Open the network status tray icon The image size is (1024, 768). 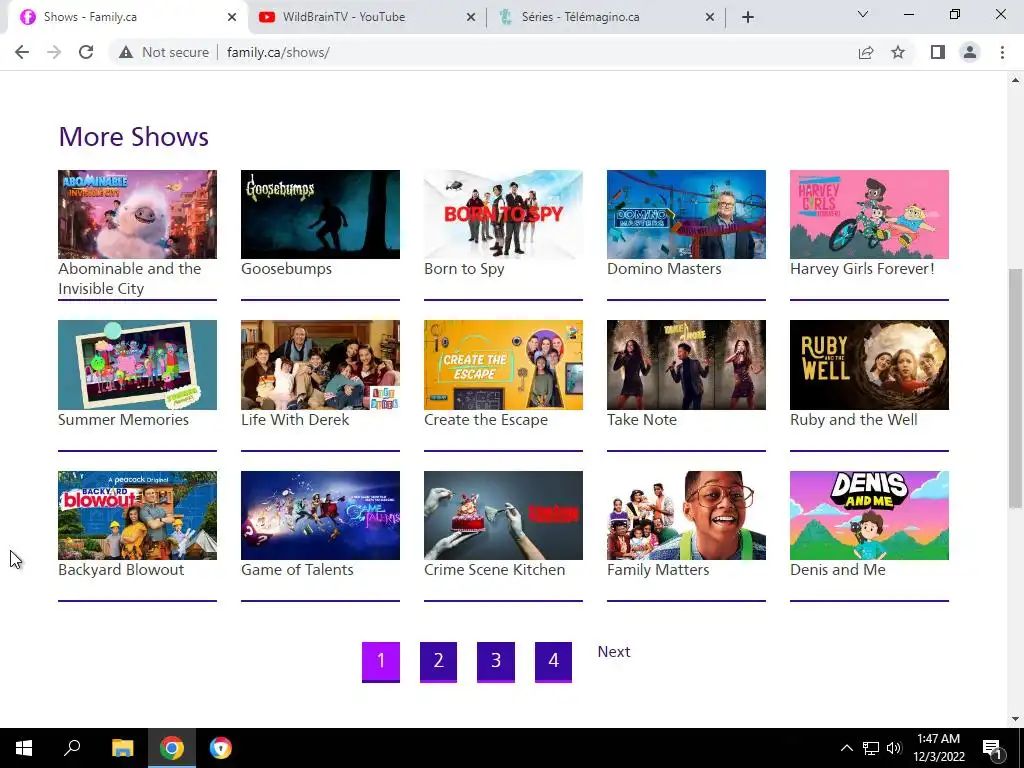[x=871, y=748]
